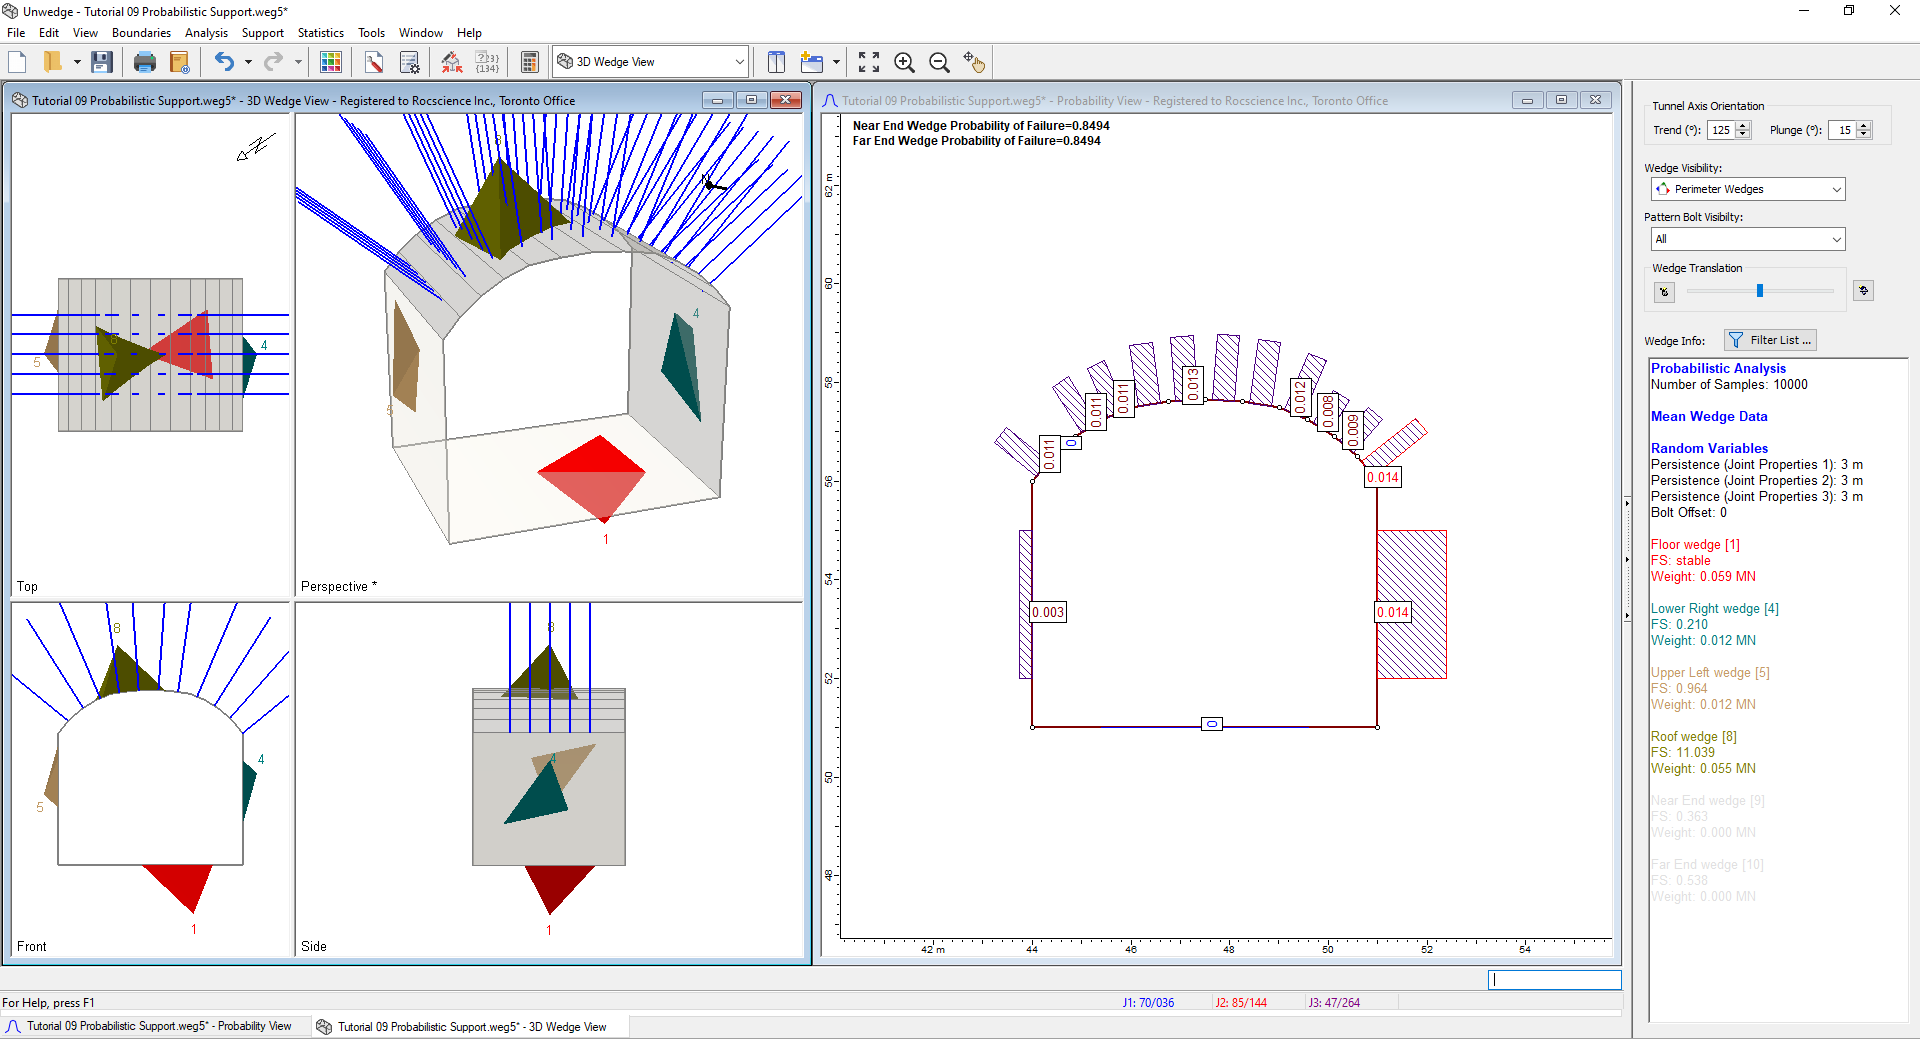Click the Wedge Translation slider handle
The height and width of the screenshot is (1040, 1920).
(x=1760, y=291)
